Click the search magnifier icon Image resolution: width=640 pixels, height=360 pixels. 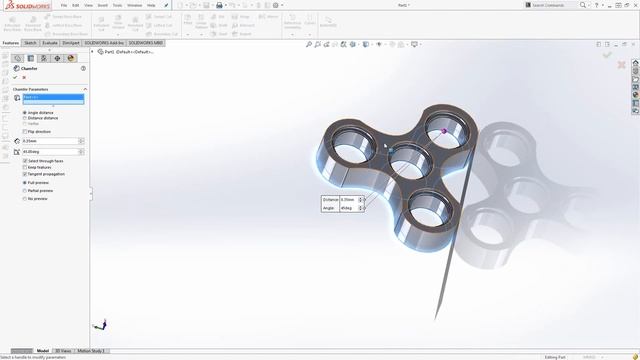coord(583,5)
